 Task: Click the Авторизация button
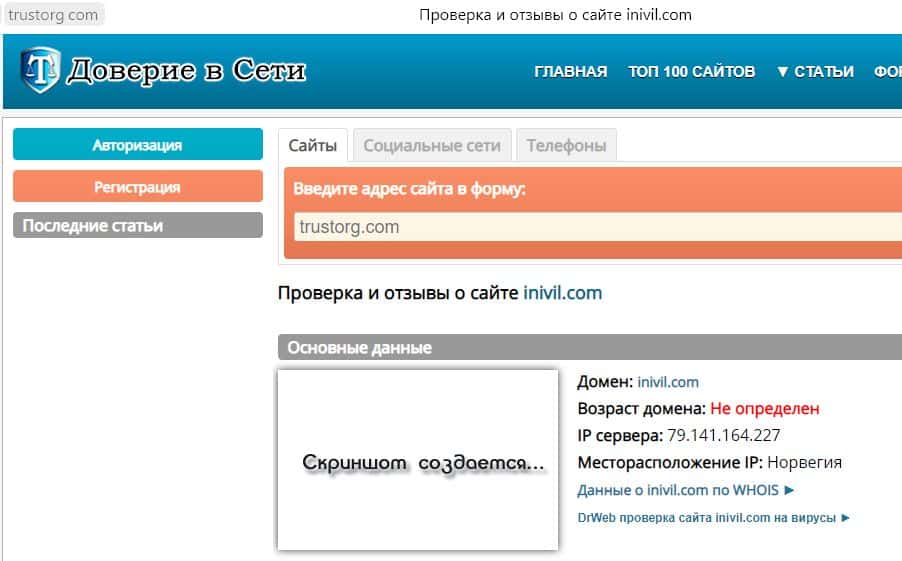tap(137, 144)
